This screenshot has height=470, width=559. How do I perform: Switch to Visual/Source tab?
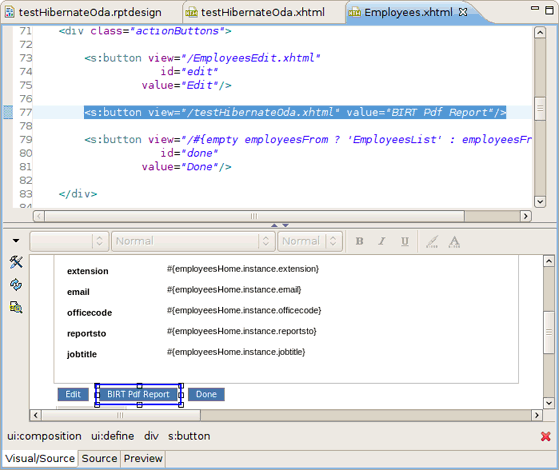click(40, 458)
